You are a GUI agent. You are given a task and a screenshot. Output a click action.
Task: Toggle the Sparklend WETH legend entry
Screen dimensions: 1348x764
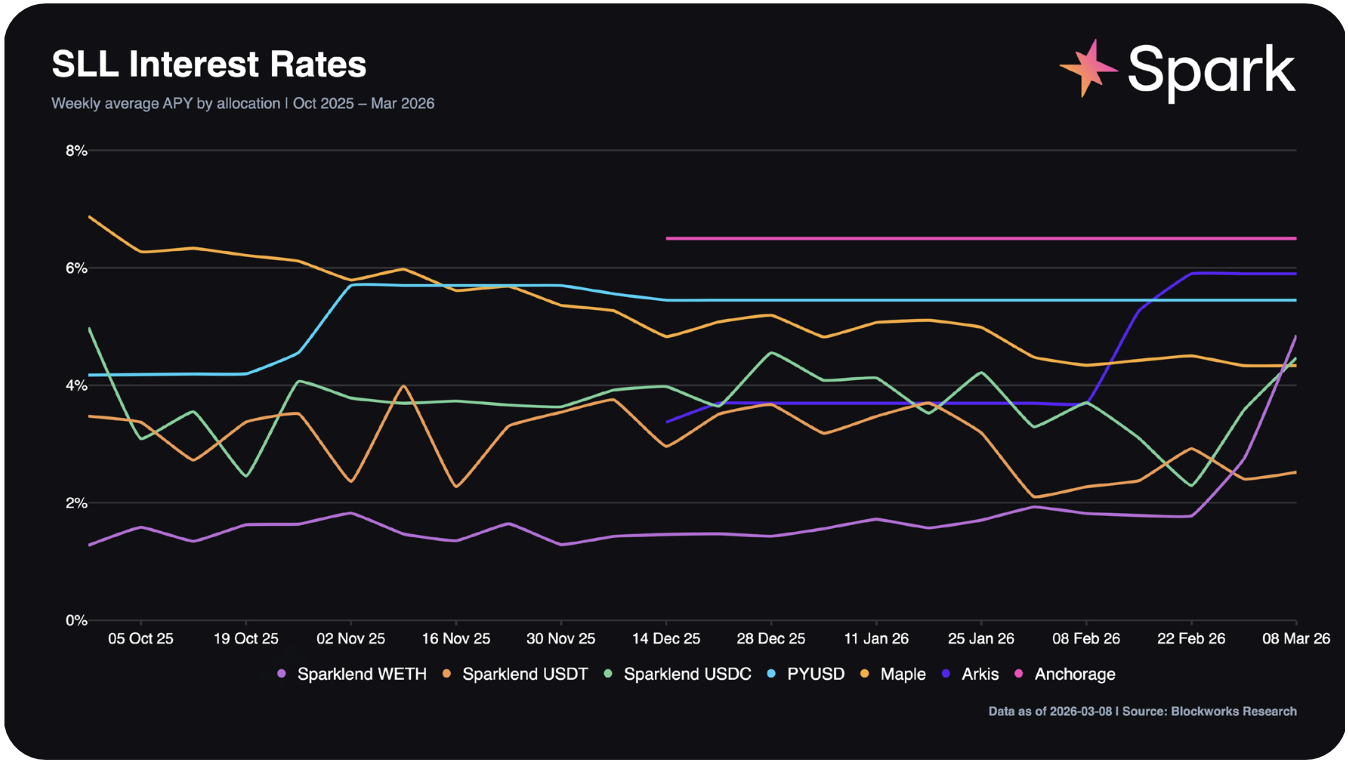(x=352, y=674)
